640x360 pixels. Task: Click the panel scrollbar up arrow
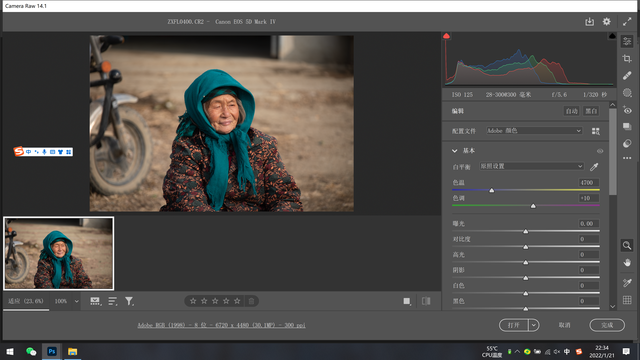pos(613,105)
